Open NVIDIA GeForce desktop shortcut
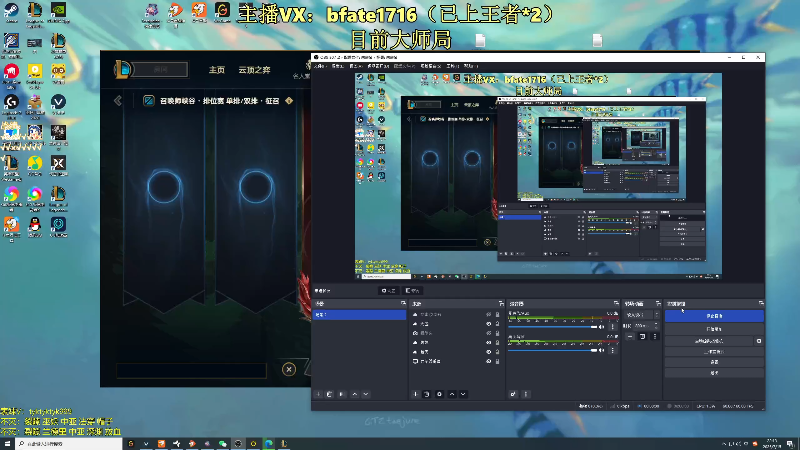The width and height of the screenshot is (800, 450). 58,12
